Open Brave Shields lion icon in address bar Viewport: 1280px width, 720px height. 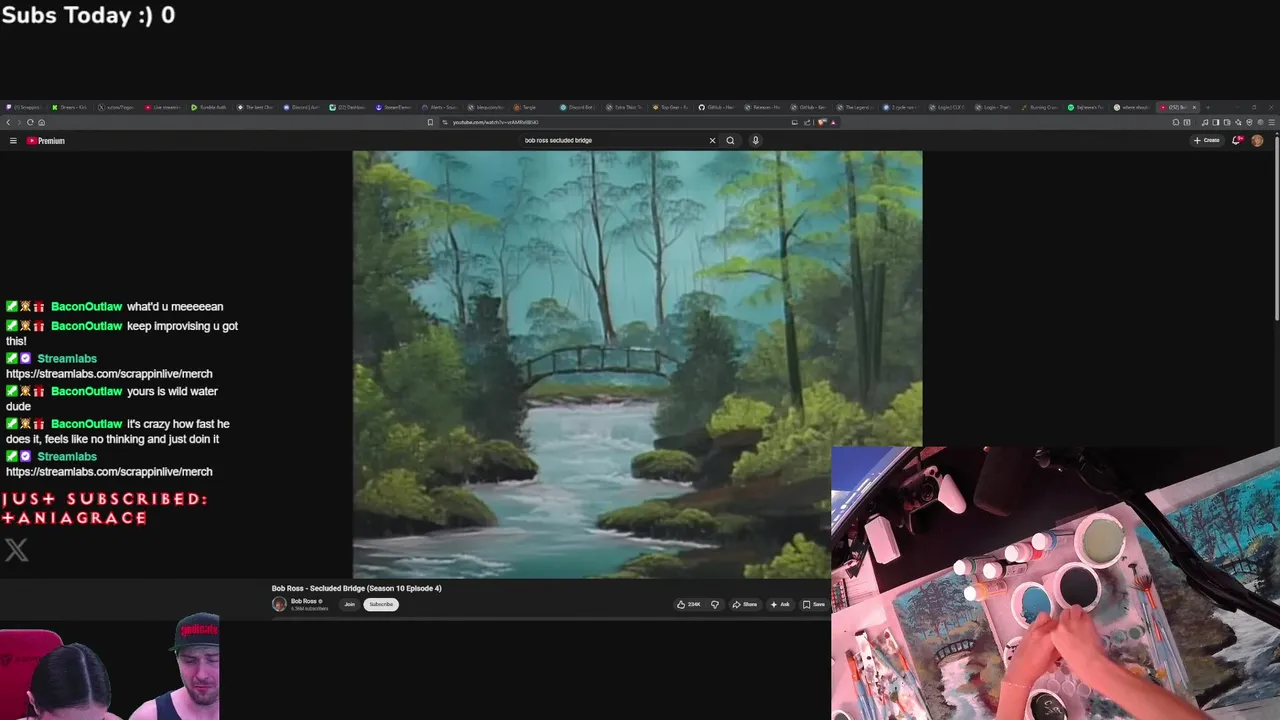tap(821, 122)
